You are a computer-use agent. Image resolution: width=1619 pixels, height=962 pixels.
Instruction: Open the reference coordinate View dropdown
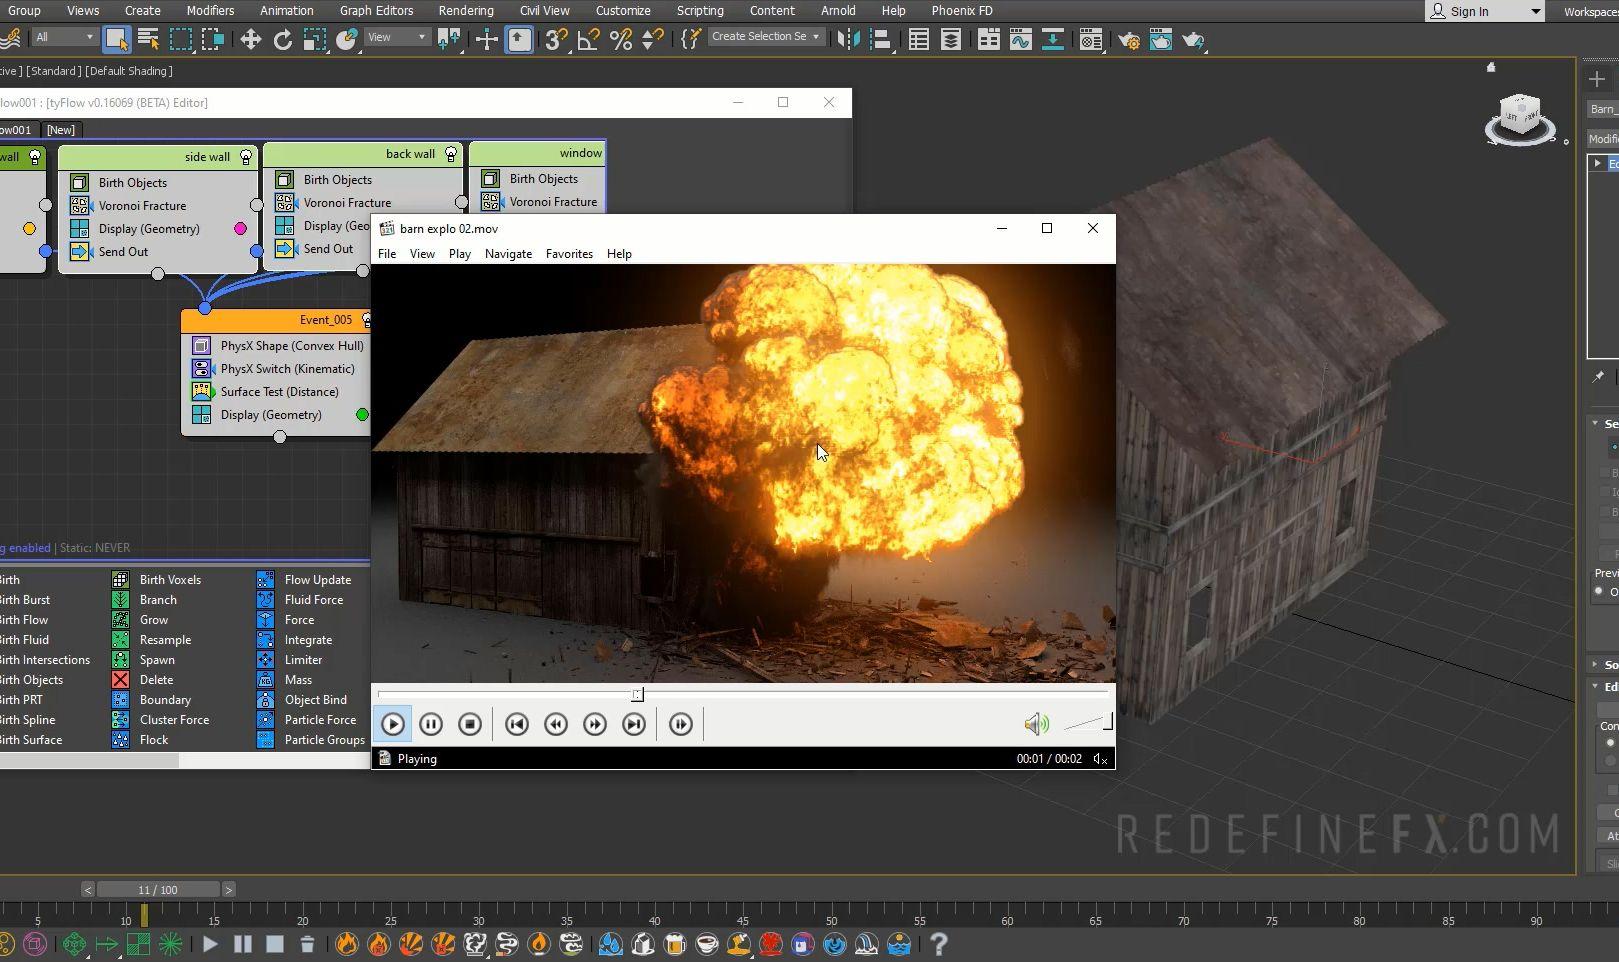point(397,37)
